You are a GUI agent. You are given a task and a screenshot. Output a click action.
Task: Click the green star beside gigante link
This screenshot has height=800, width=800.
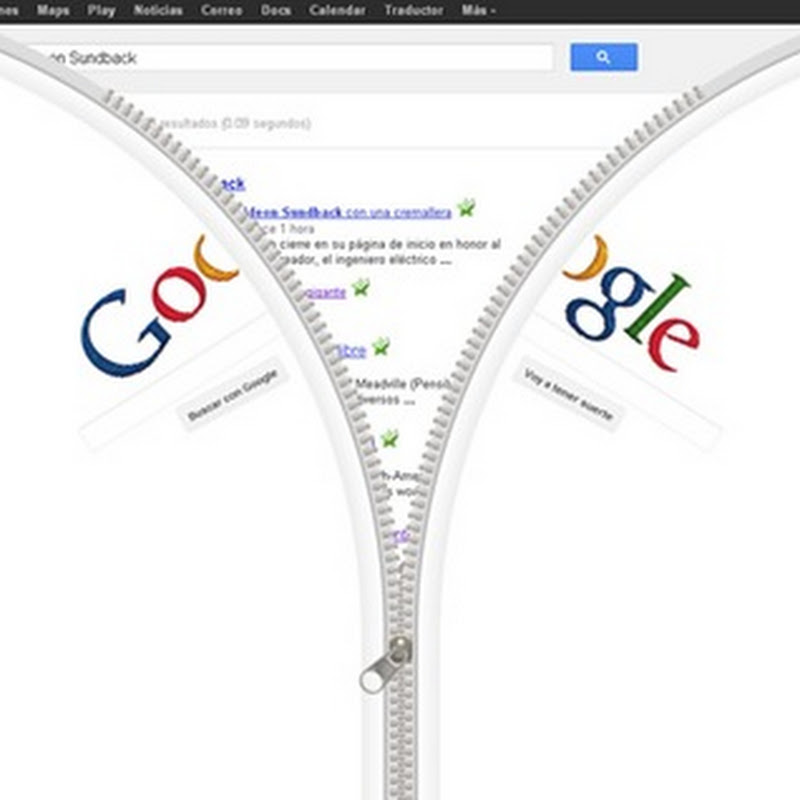click(361, 287)
